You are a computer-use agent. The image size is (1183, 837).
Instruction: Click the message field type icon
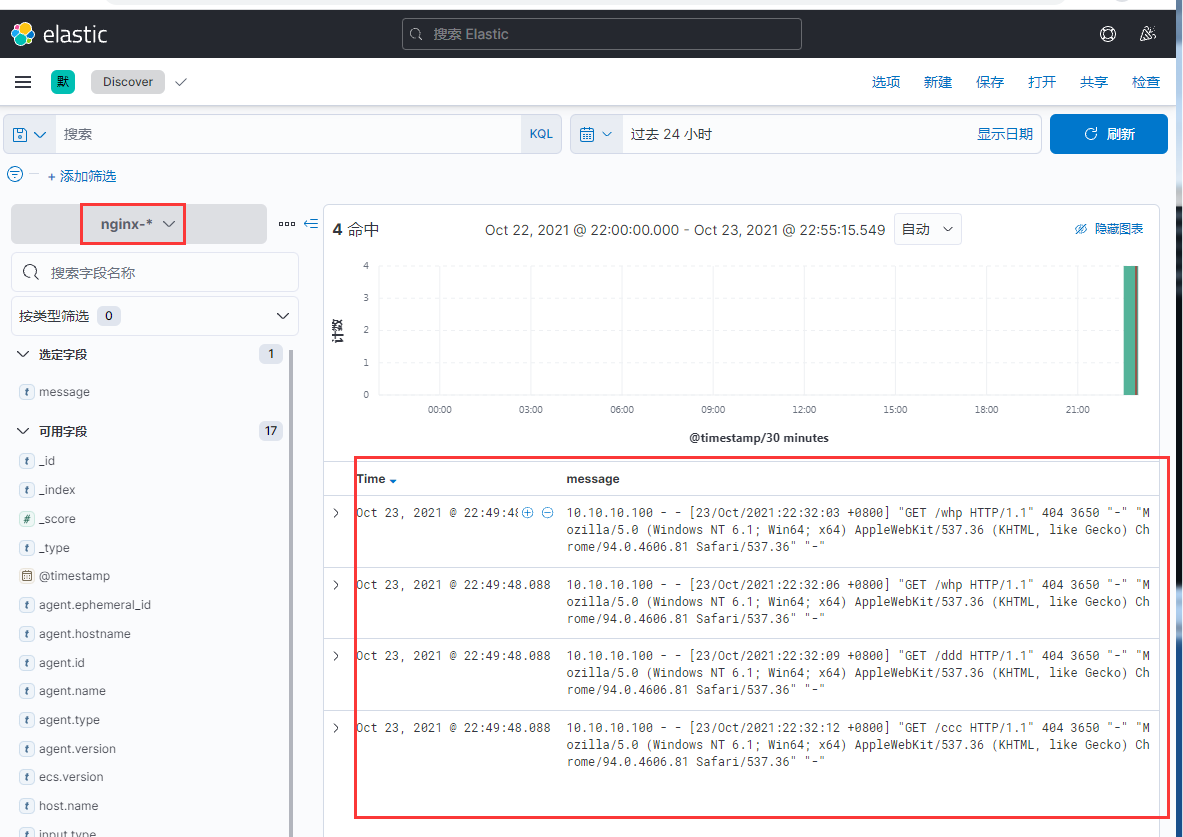pos(26,392)
